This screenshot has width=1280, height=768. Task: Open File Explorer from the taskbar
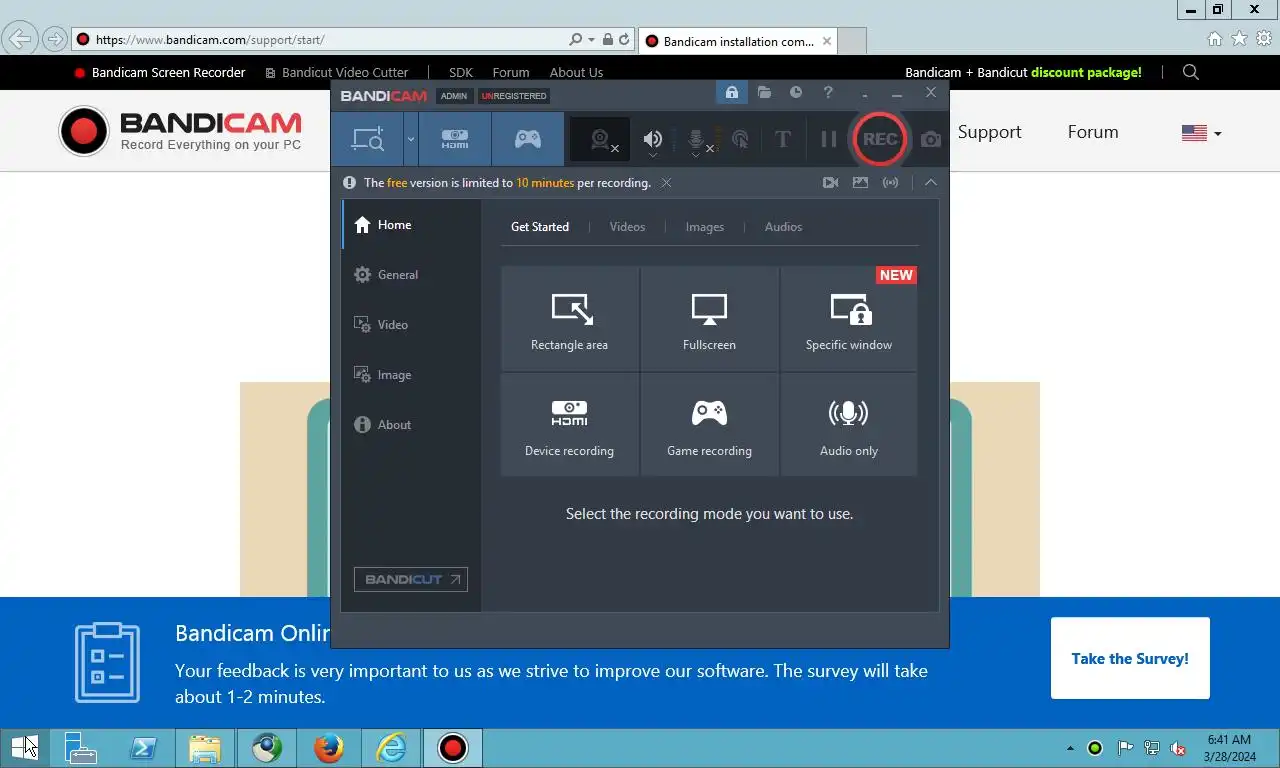[204, 748]
